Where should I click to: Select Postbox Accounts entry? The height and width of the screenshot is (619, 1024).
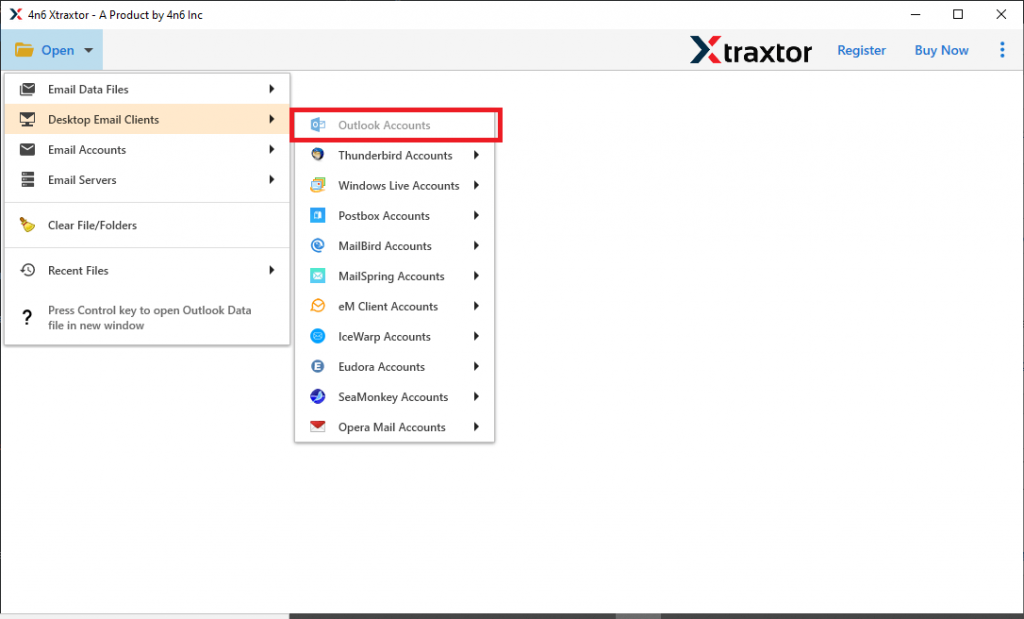pyautogui.click(x=394, y=215)
